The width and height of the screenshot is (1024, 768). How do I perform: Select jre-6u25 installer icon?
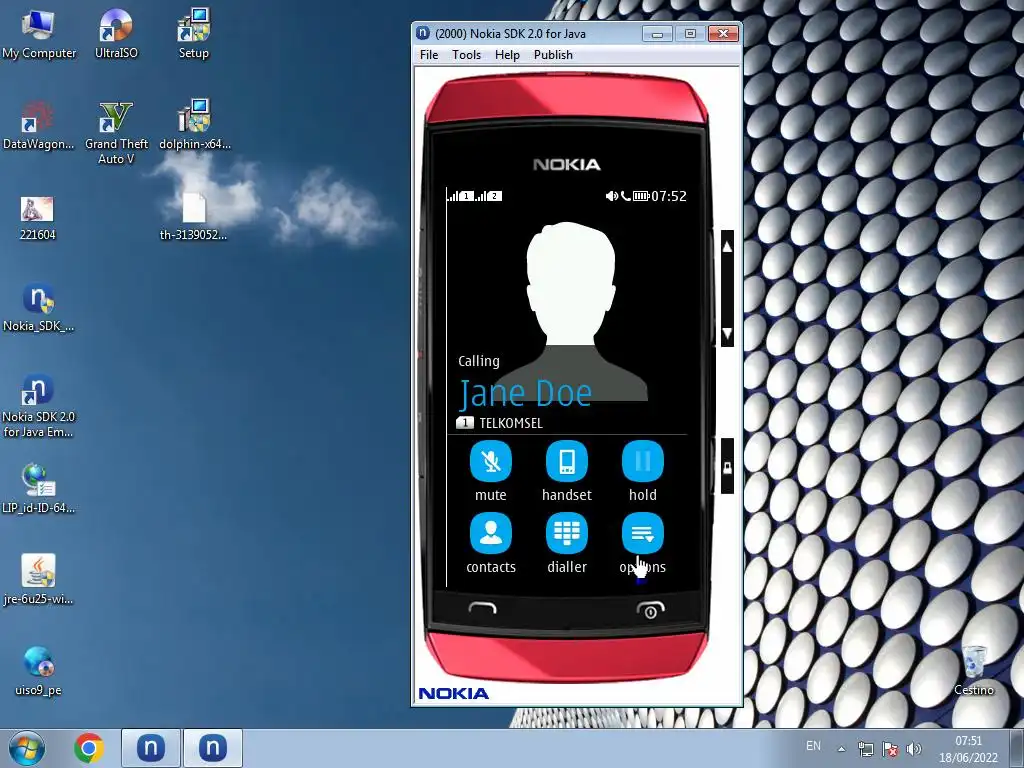tap(38, 580)
